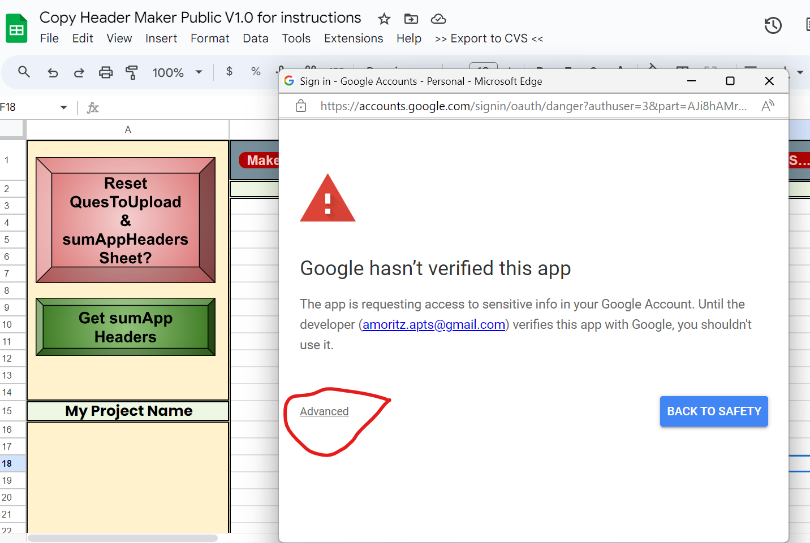Click the Google logo in popup title

click(289, 81)
